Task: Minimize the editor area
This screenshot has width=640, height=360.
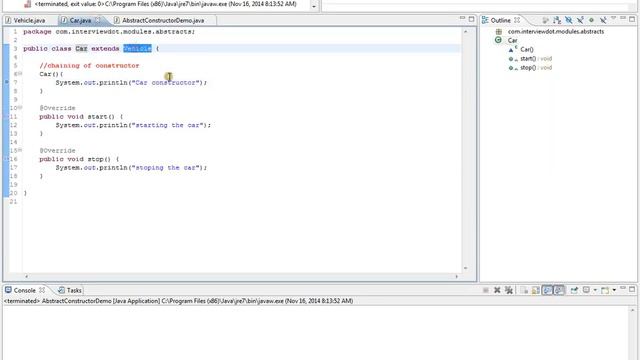Action: click(462, 18)
